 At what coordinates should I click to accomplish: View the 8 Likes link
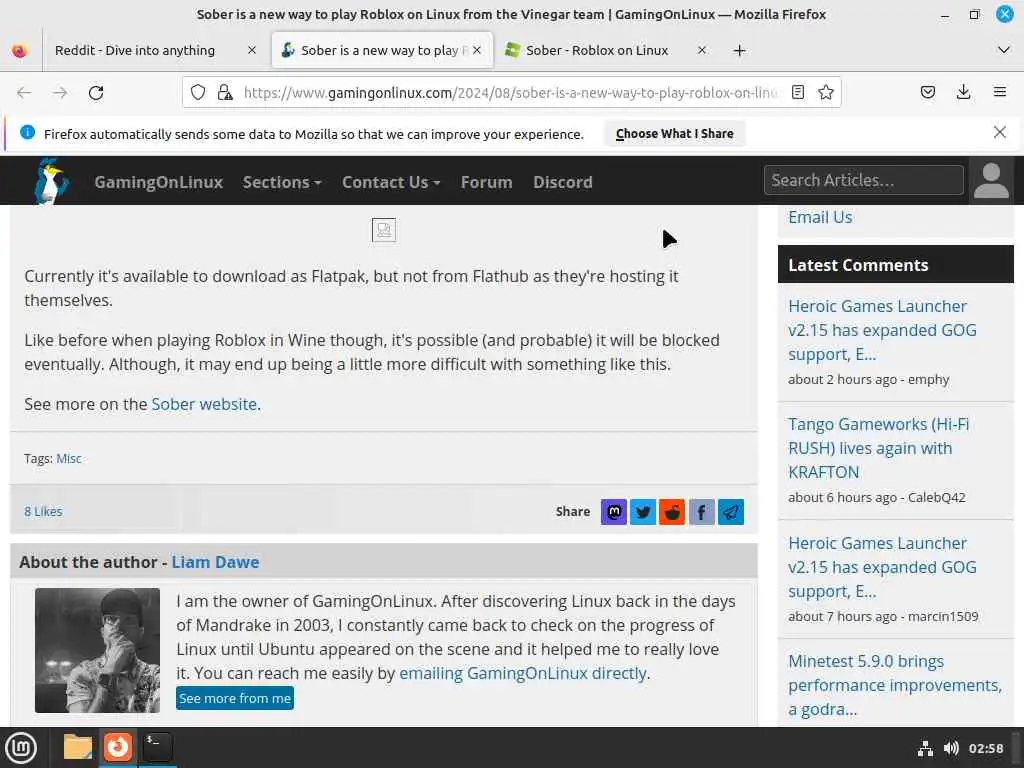(x=43, y=511)
